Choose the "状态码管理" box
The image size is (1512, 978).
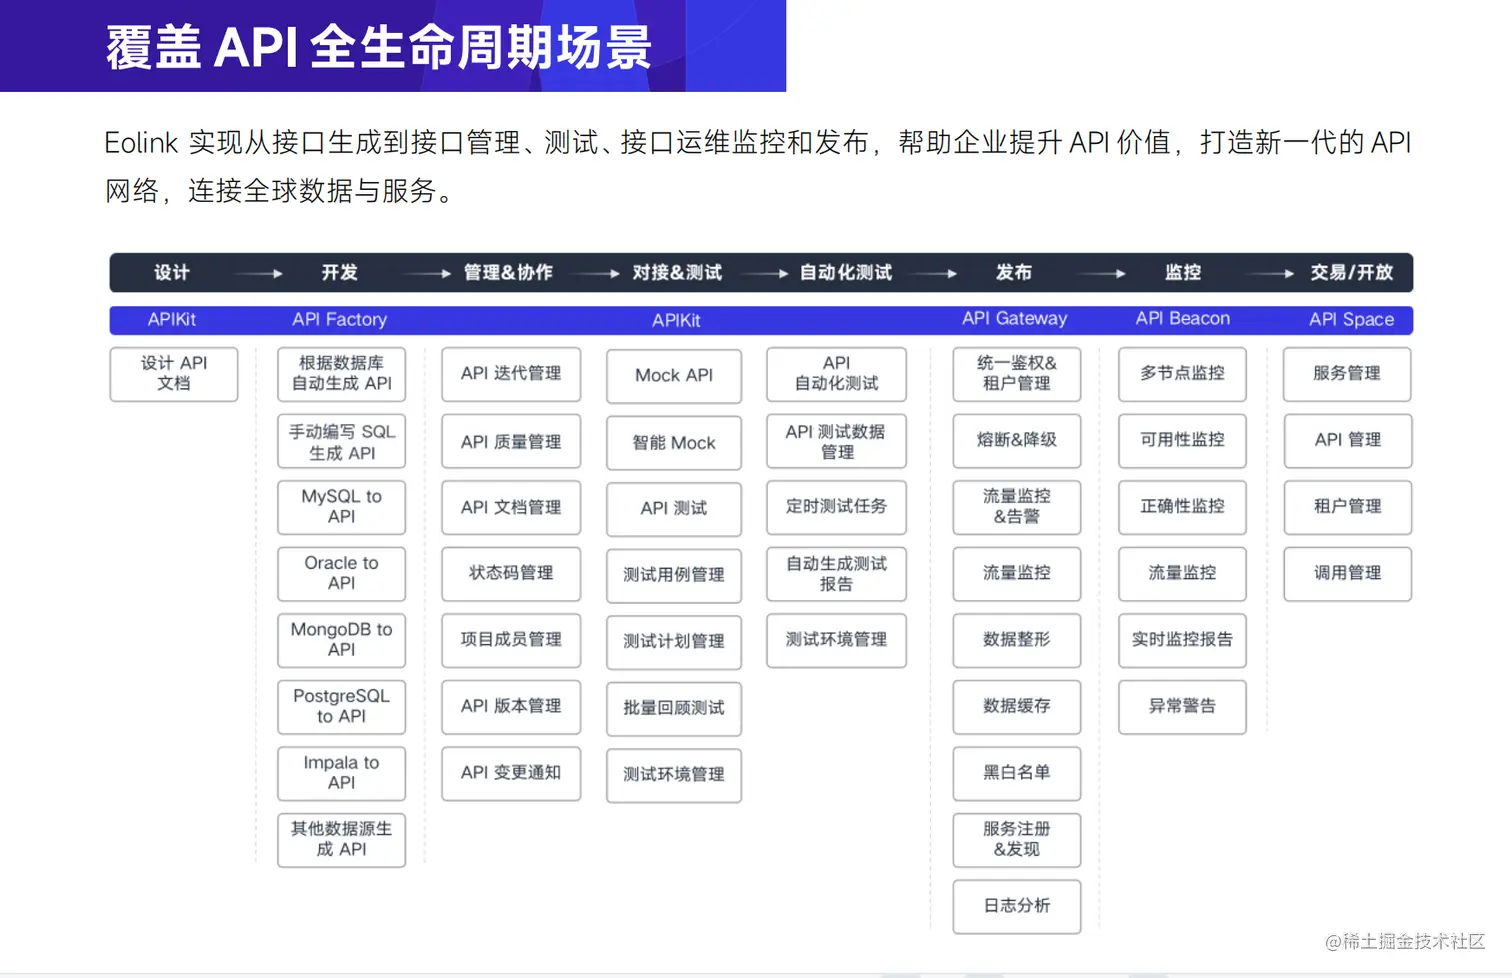point(511,574)
